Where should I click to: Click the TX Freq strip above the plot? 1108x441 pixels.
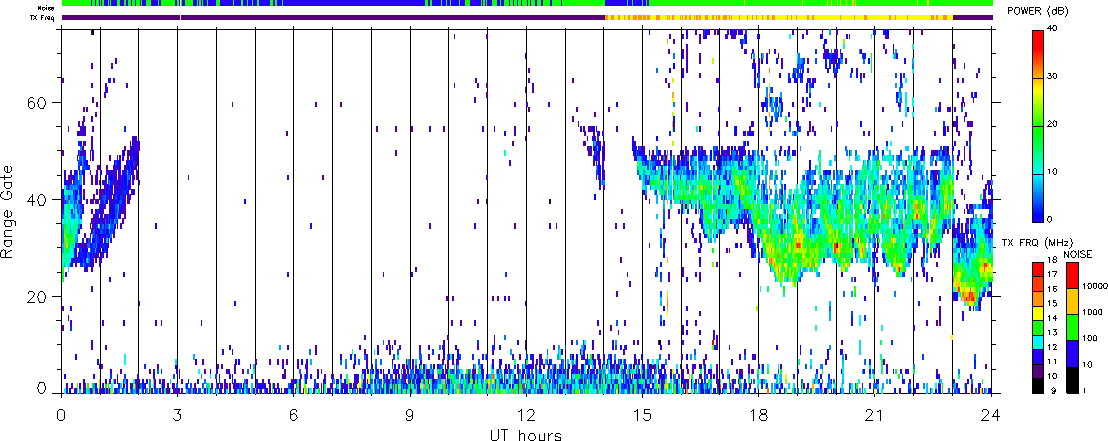527,17
